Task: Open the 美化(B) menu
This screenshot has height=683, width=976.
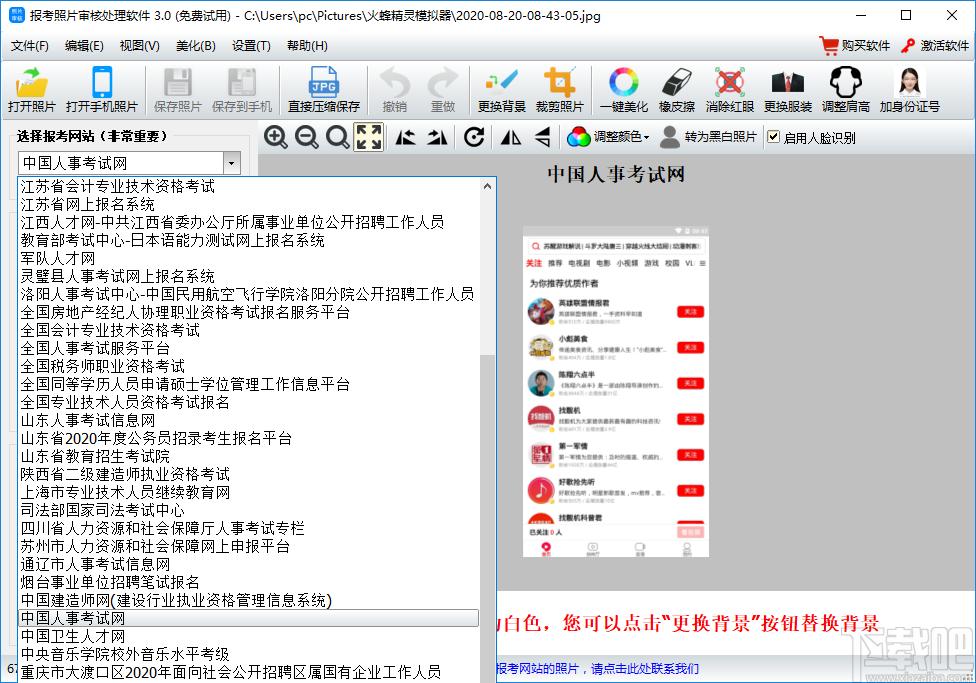Action: pyautogui.click(x=195, y=45)
